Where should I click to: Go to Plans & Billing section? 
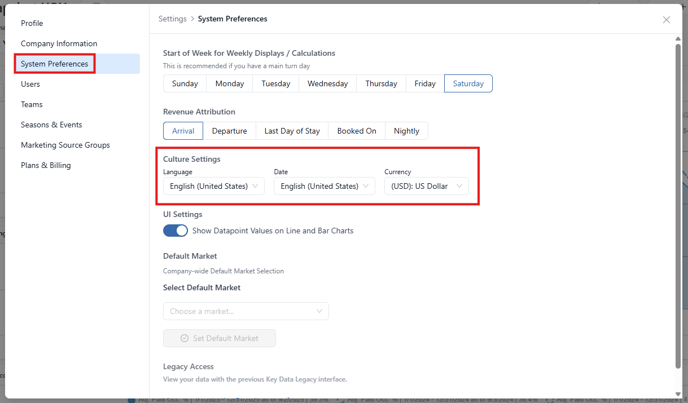click(46, 165)
